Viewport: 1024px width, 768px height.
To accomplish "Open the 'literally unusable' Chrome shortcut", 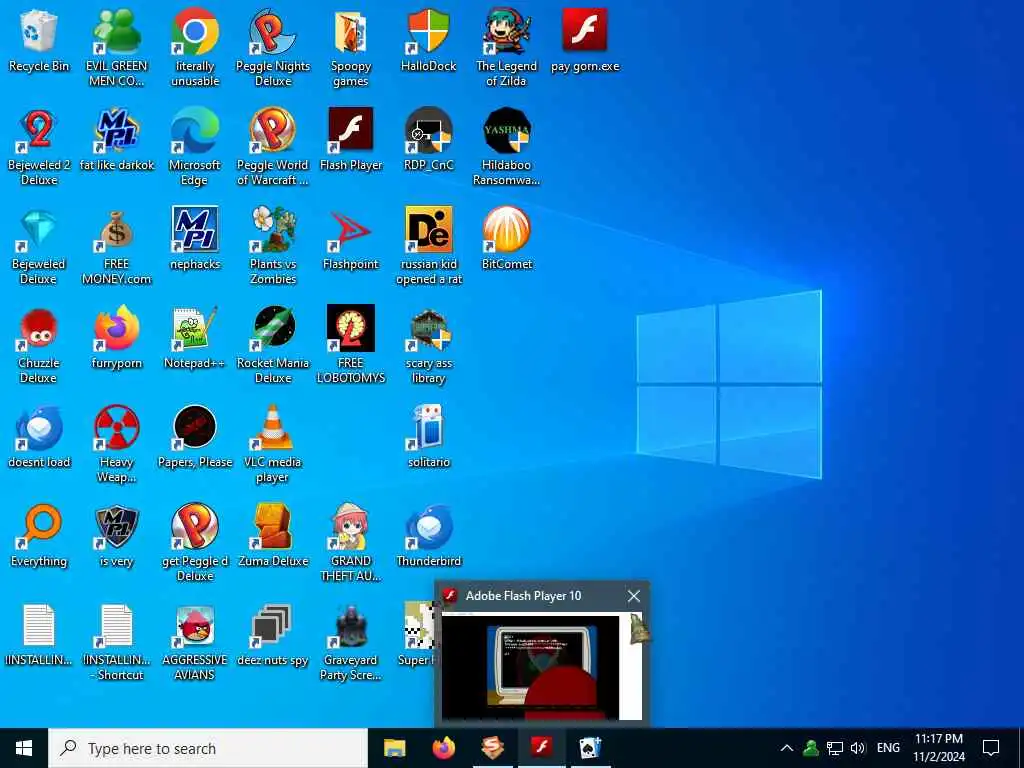I will (x=195, y=48).
